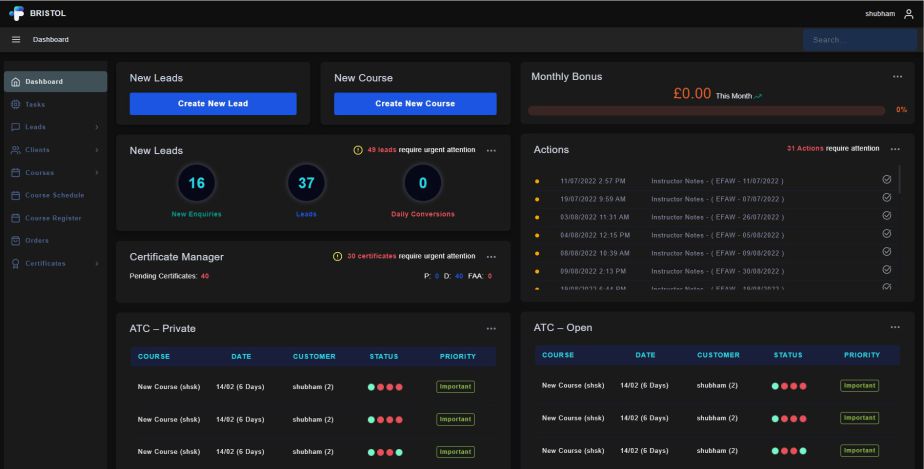924x469 pixels.
Task: Click the 37 Leads counter circle
Action: [x=306, y=183]
